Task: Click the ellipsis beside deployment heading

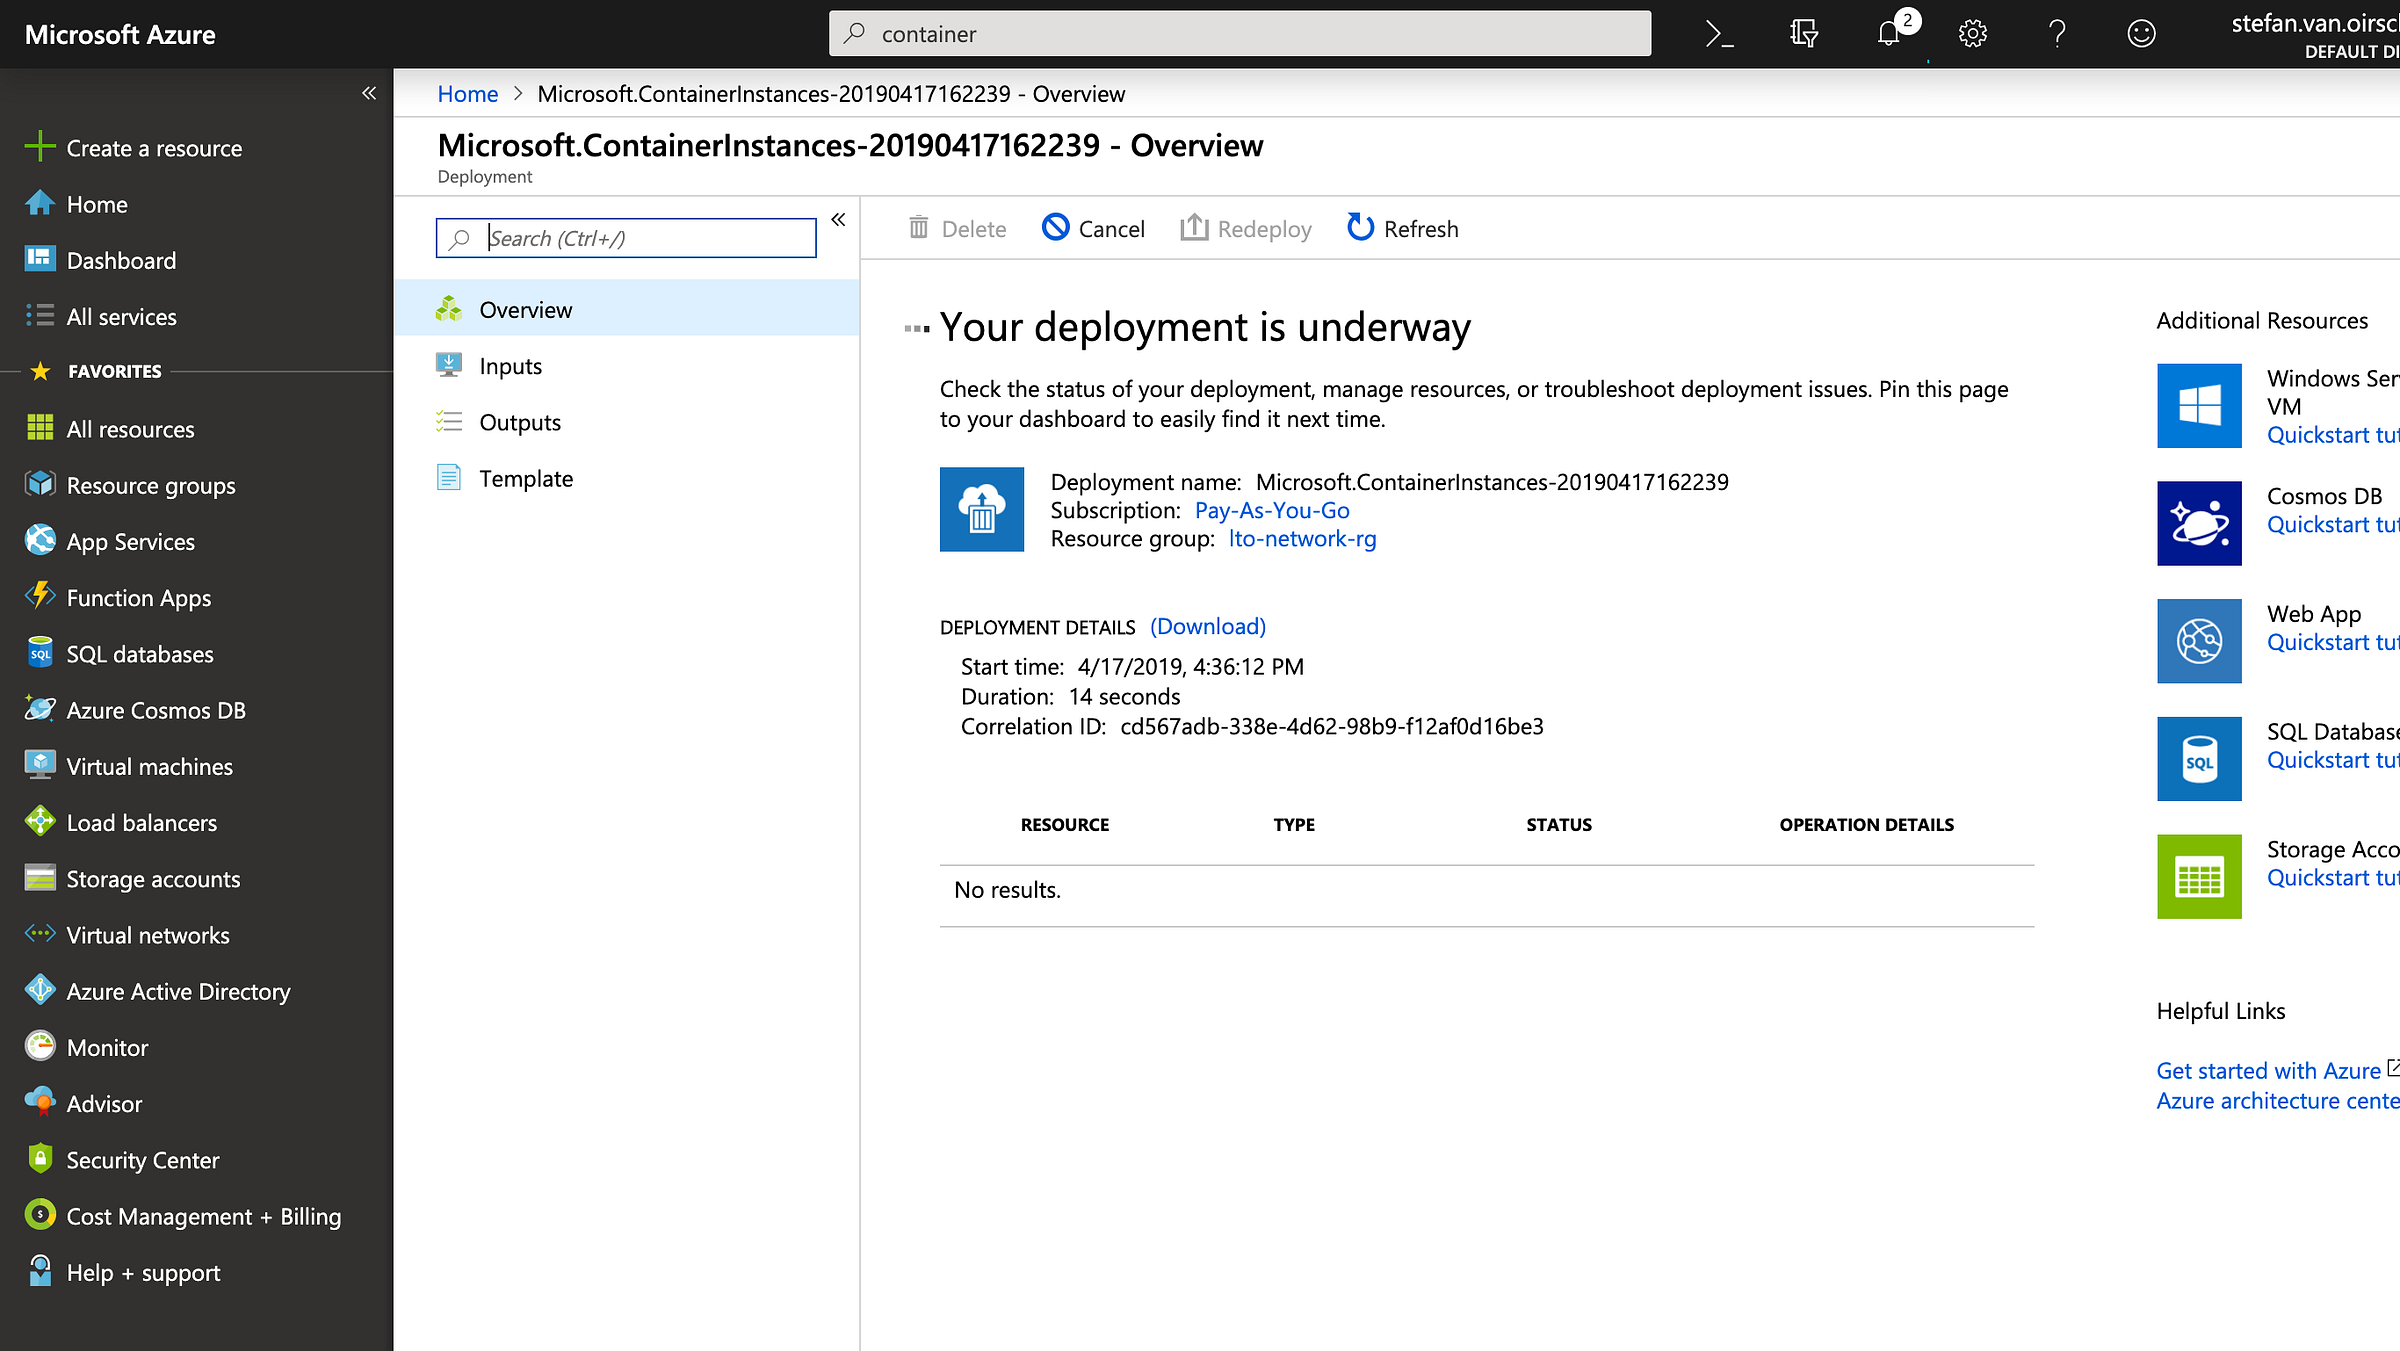Action: pos(917,328)
